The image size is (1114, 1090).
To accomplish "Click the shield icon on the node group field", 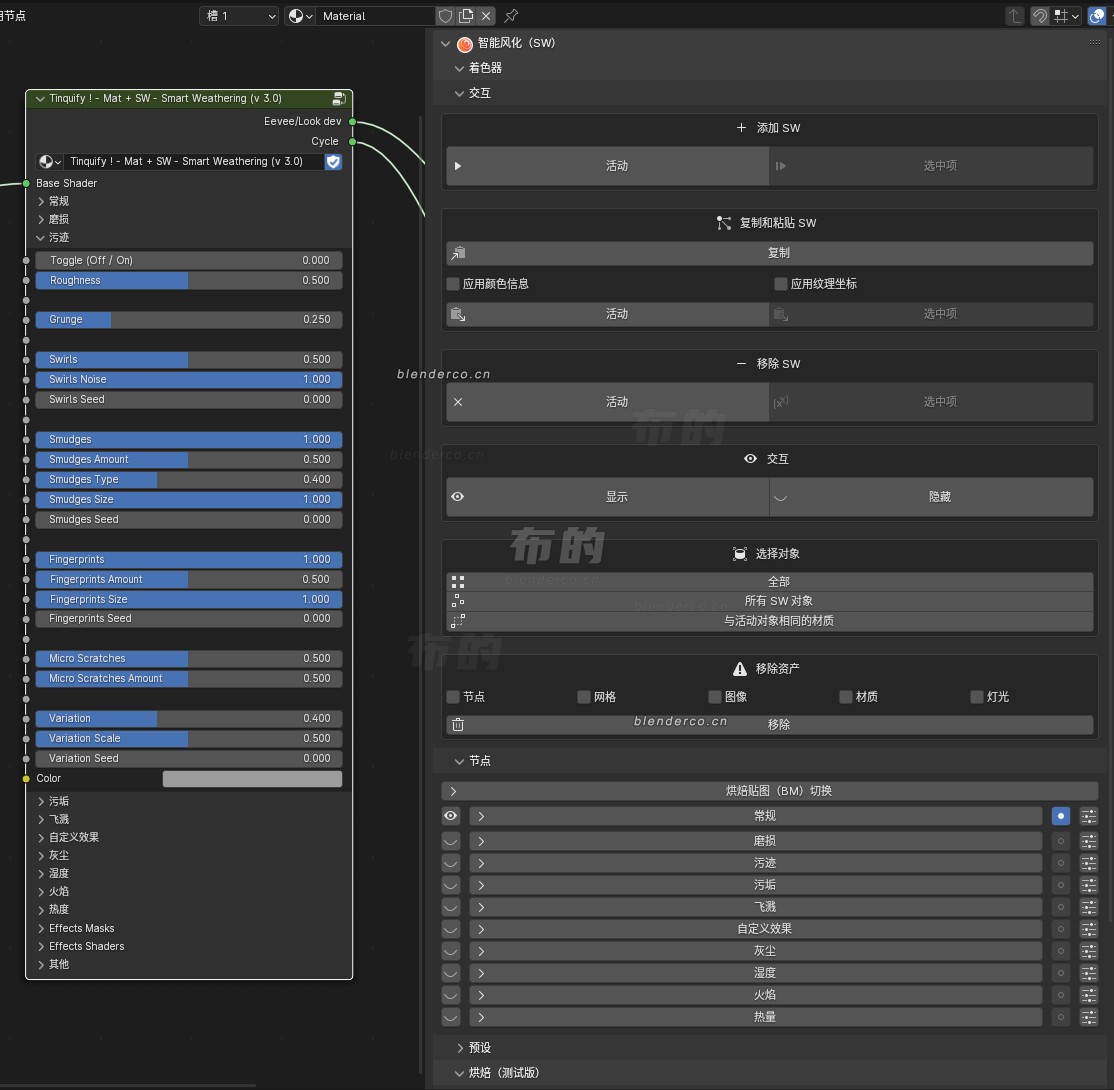I will (333, 161).
